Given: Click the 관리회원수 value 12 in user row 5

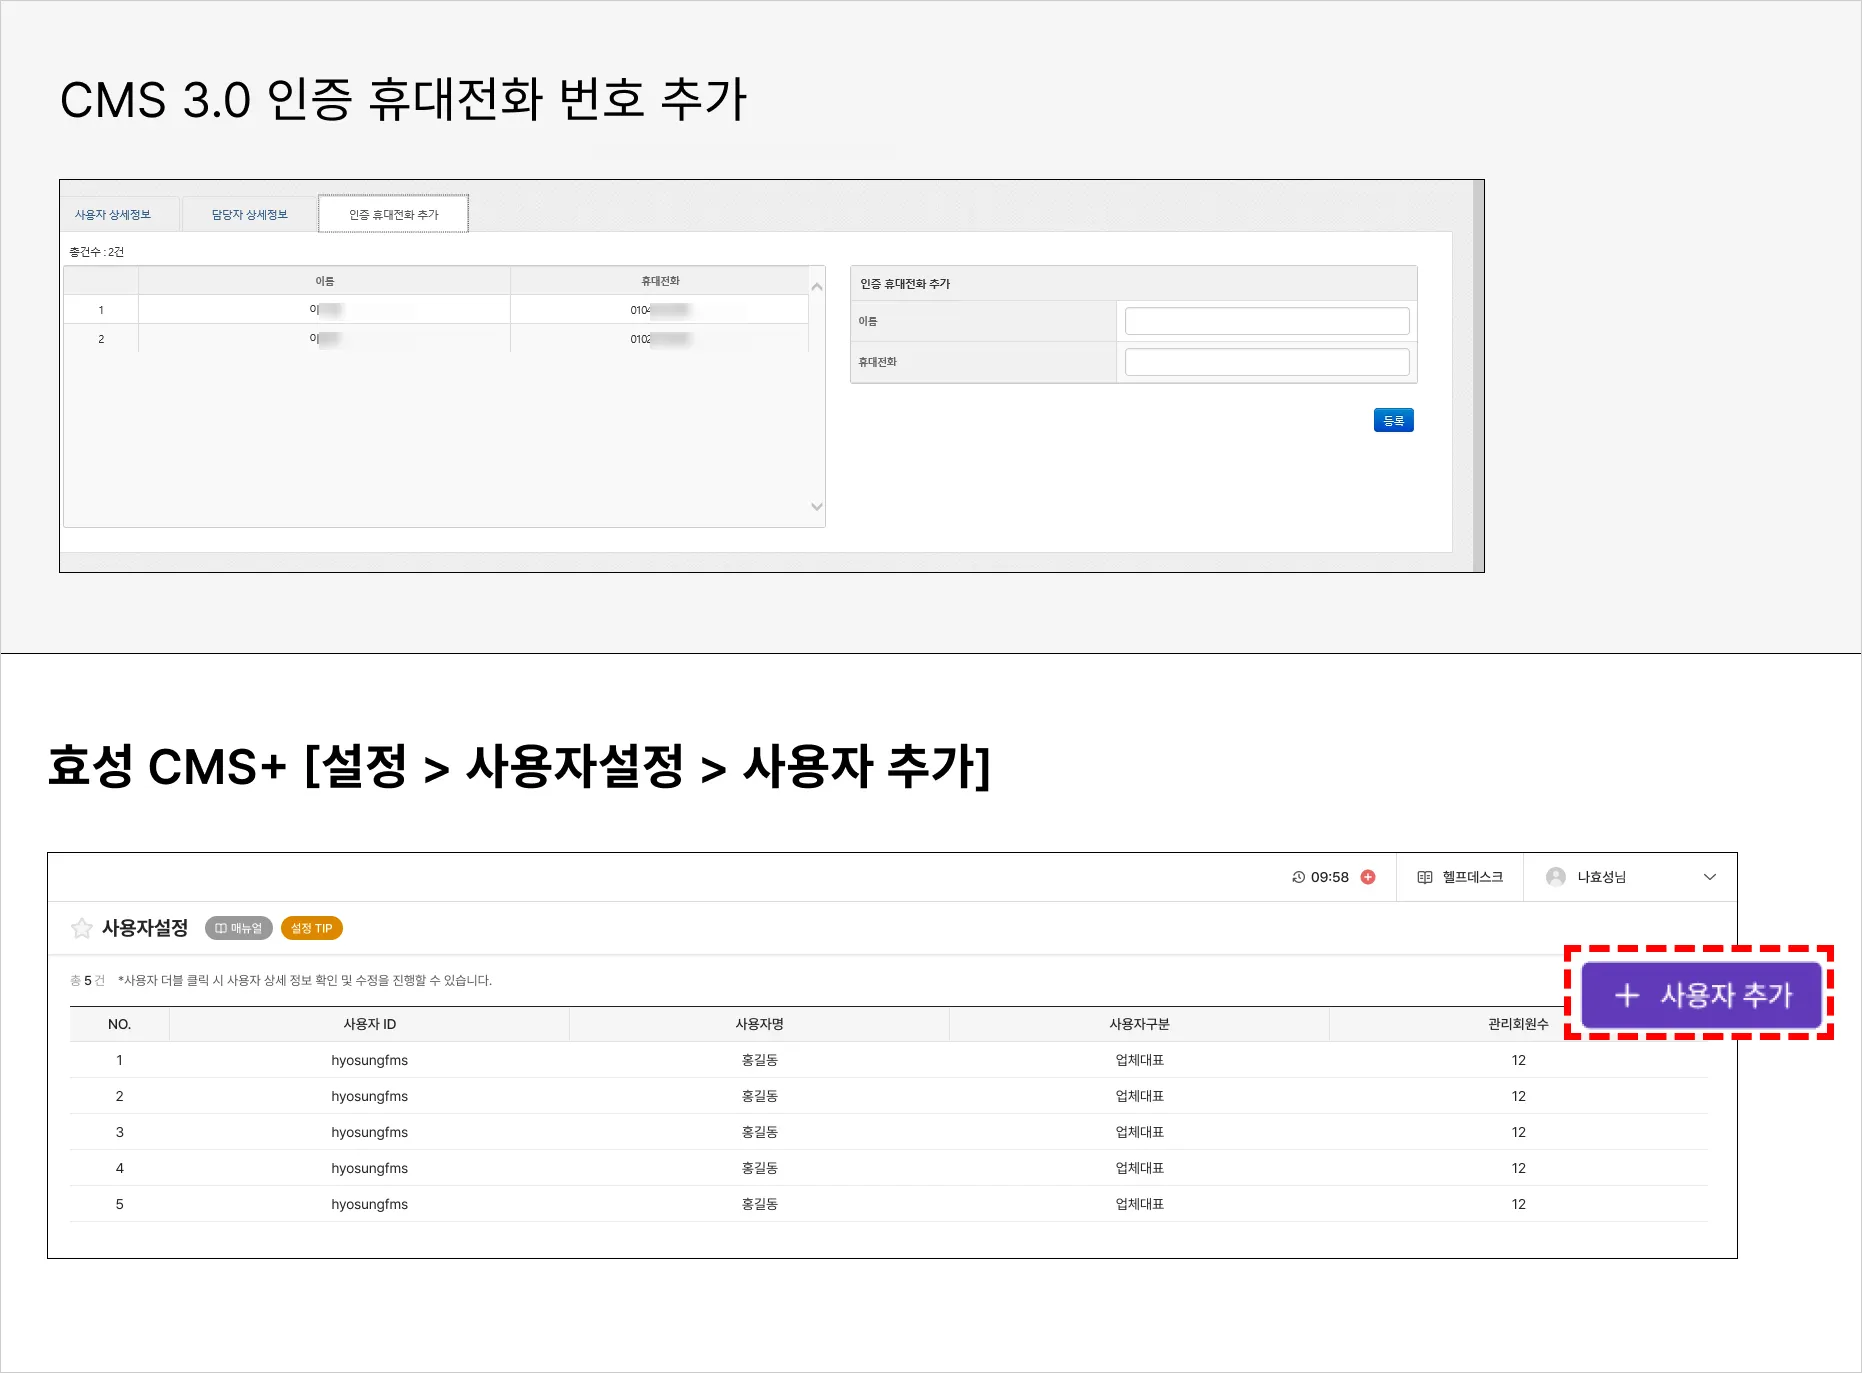Looking at the screenshot, I should click(x=1519, y=1204).
